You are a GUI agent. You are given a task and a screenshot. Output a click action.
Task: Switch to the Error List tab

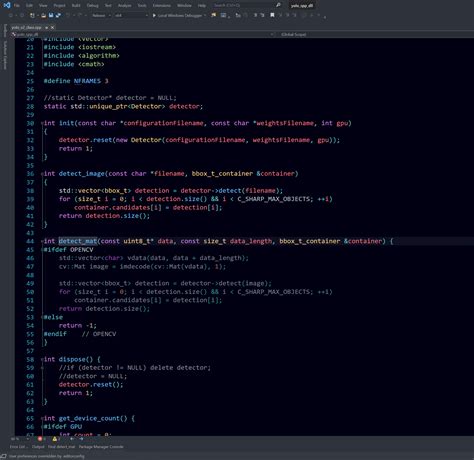(18, 447)
